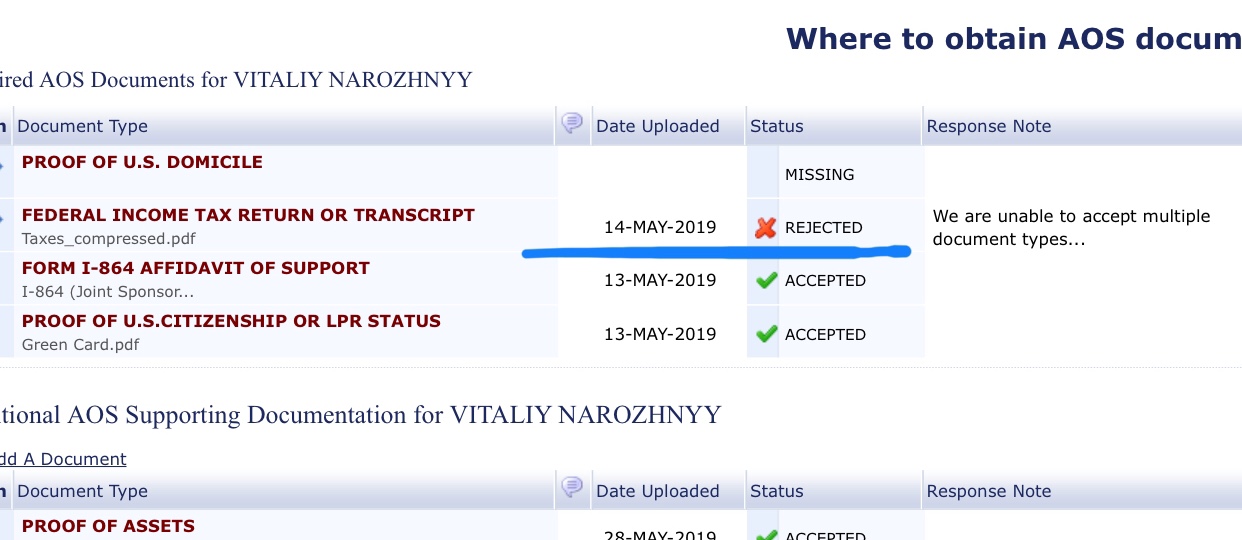Viewport: 1242px width, 540px height.
Task: Click the I-864 (Joint Sponsor... file name
Action: 108,293
